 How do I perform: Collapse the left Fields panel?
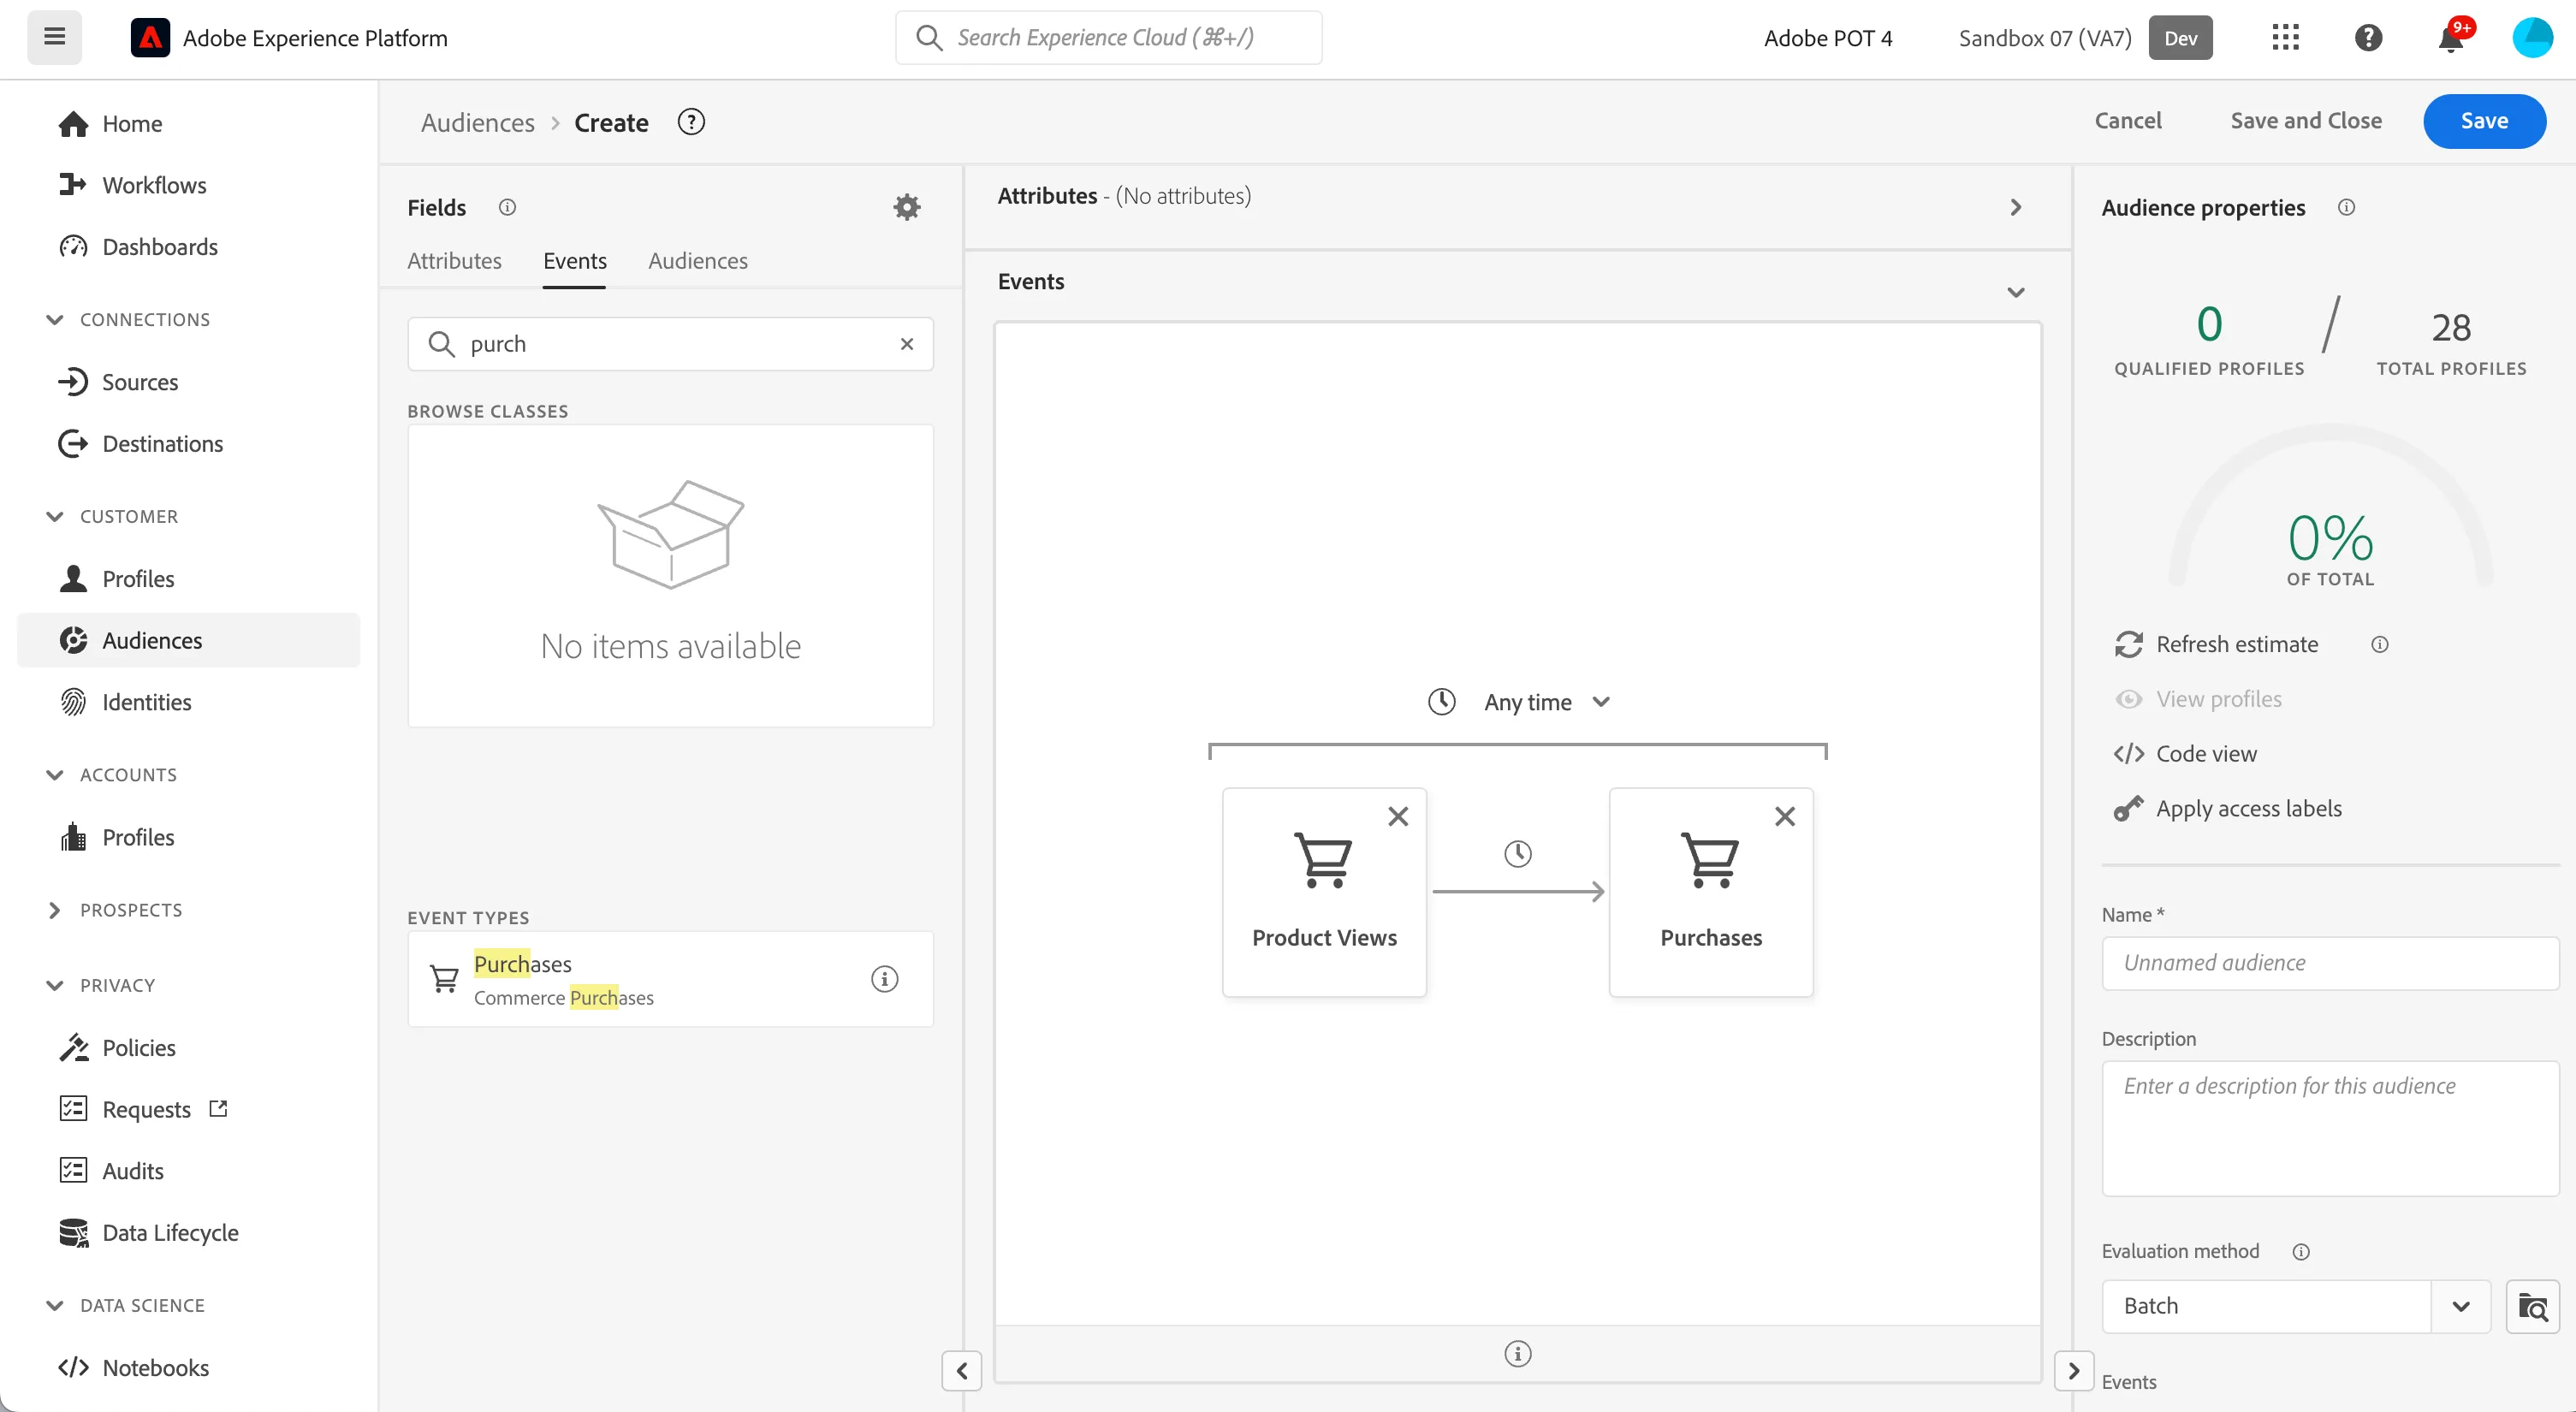click(962, 1370)
